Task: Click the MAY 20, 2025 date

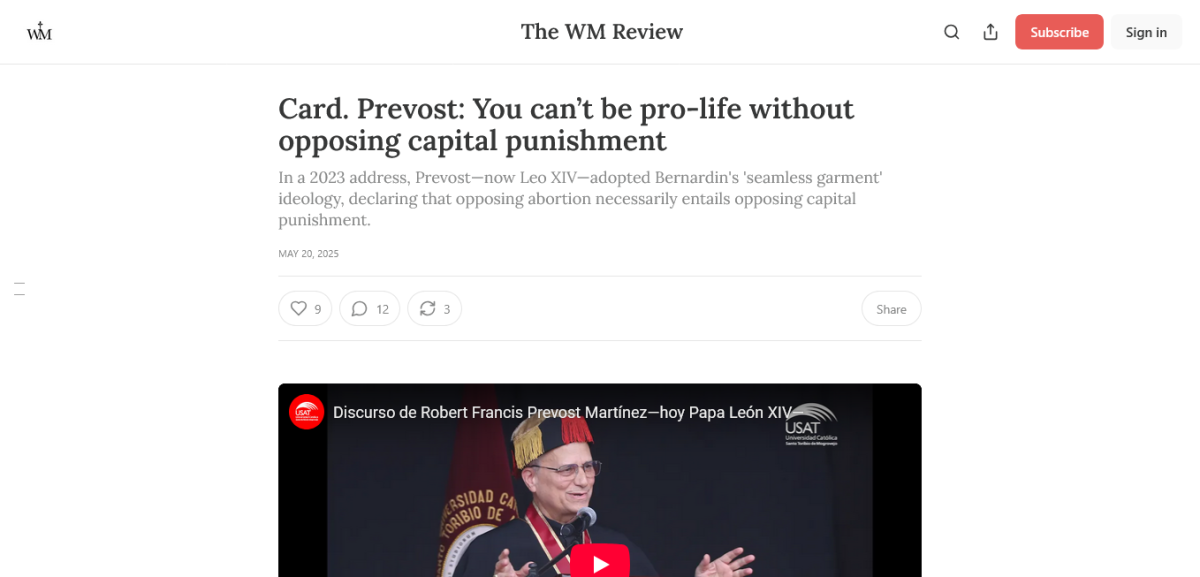Action: [308, 254]
